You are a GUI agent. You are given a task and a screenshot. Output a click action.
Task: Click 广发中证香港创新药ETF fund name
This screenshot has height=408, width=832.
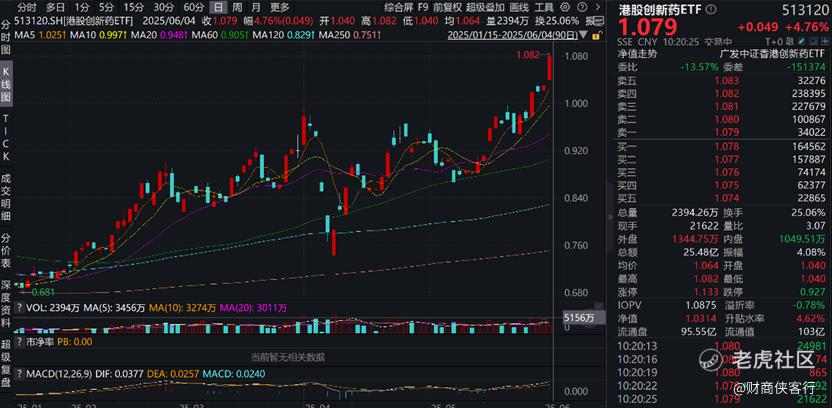(773, 54)
